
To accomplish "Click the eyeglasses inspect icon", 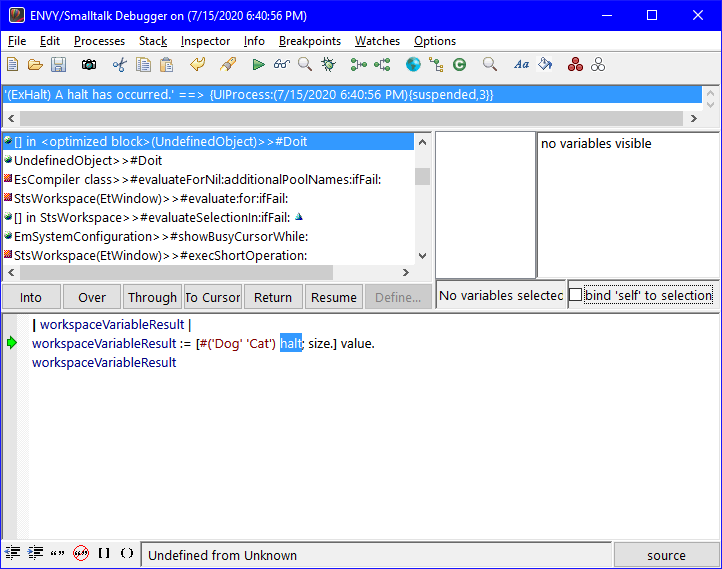I will tap(281, 65).
